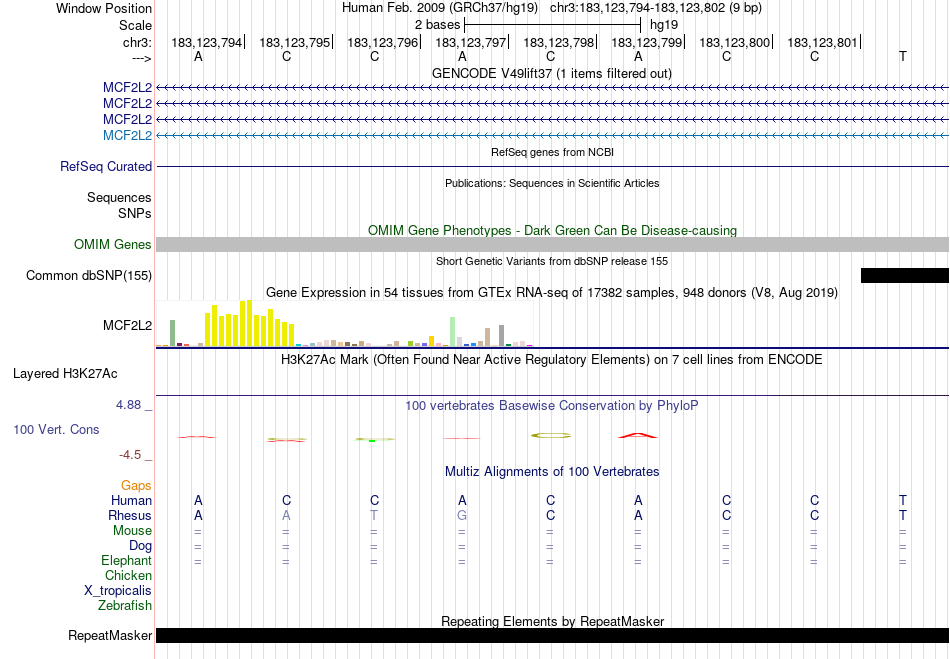Click the X_tropicalis species label
The height and width of the screenshot is (659, 950).
pos(118,591)
